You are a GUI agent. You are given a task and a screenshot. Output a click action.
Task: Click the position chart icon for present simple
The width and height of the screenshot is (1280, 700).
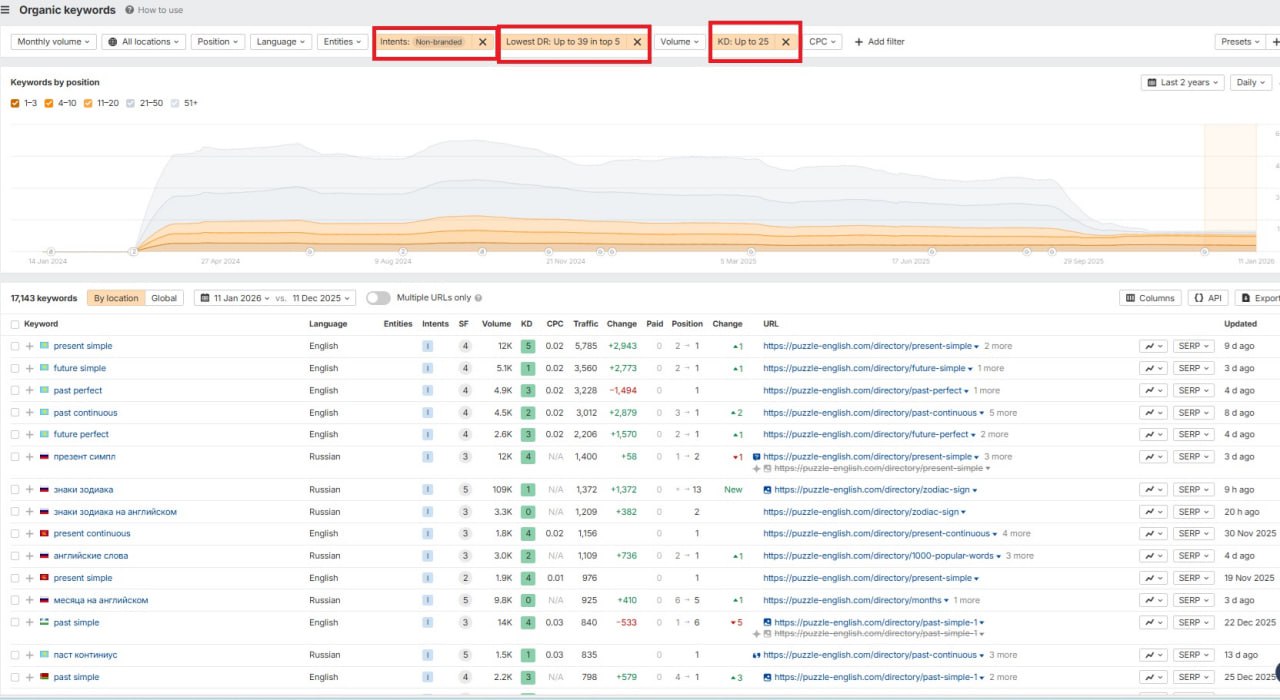click(x=1153, y=346)
